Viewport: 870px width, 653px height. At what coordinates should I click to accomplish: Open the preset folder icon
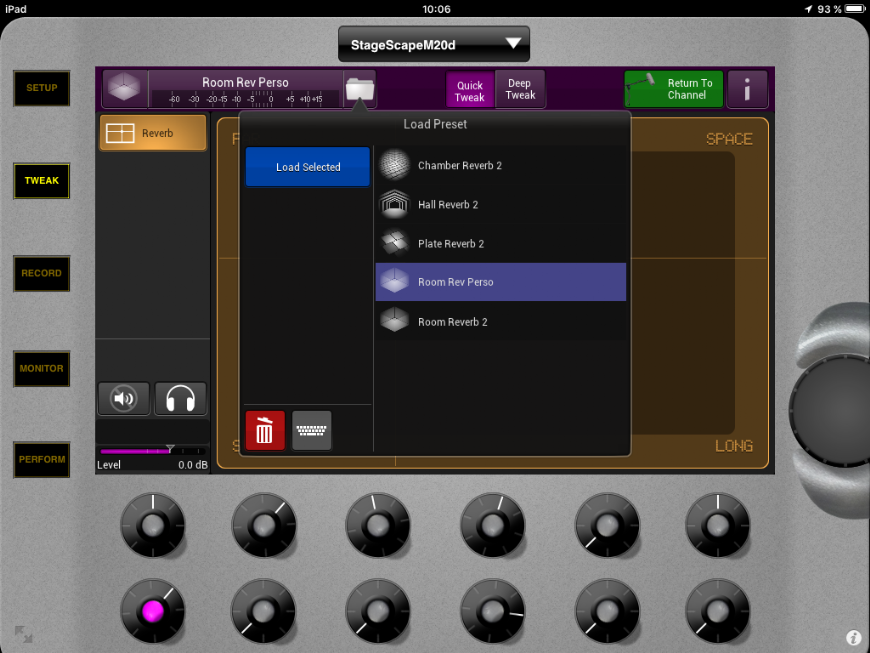tap(359, 89)
